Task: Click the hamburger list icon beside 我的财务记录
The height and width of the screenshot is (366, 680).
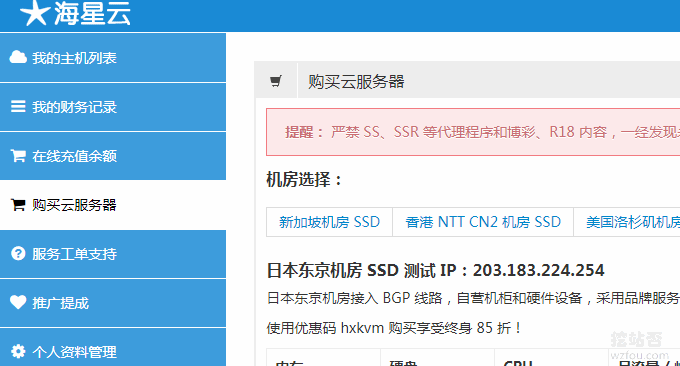Action: pyautogui.click(x=18, y=106)
